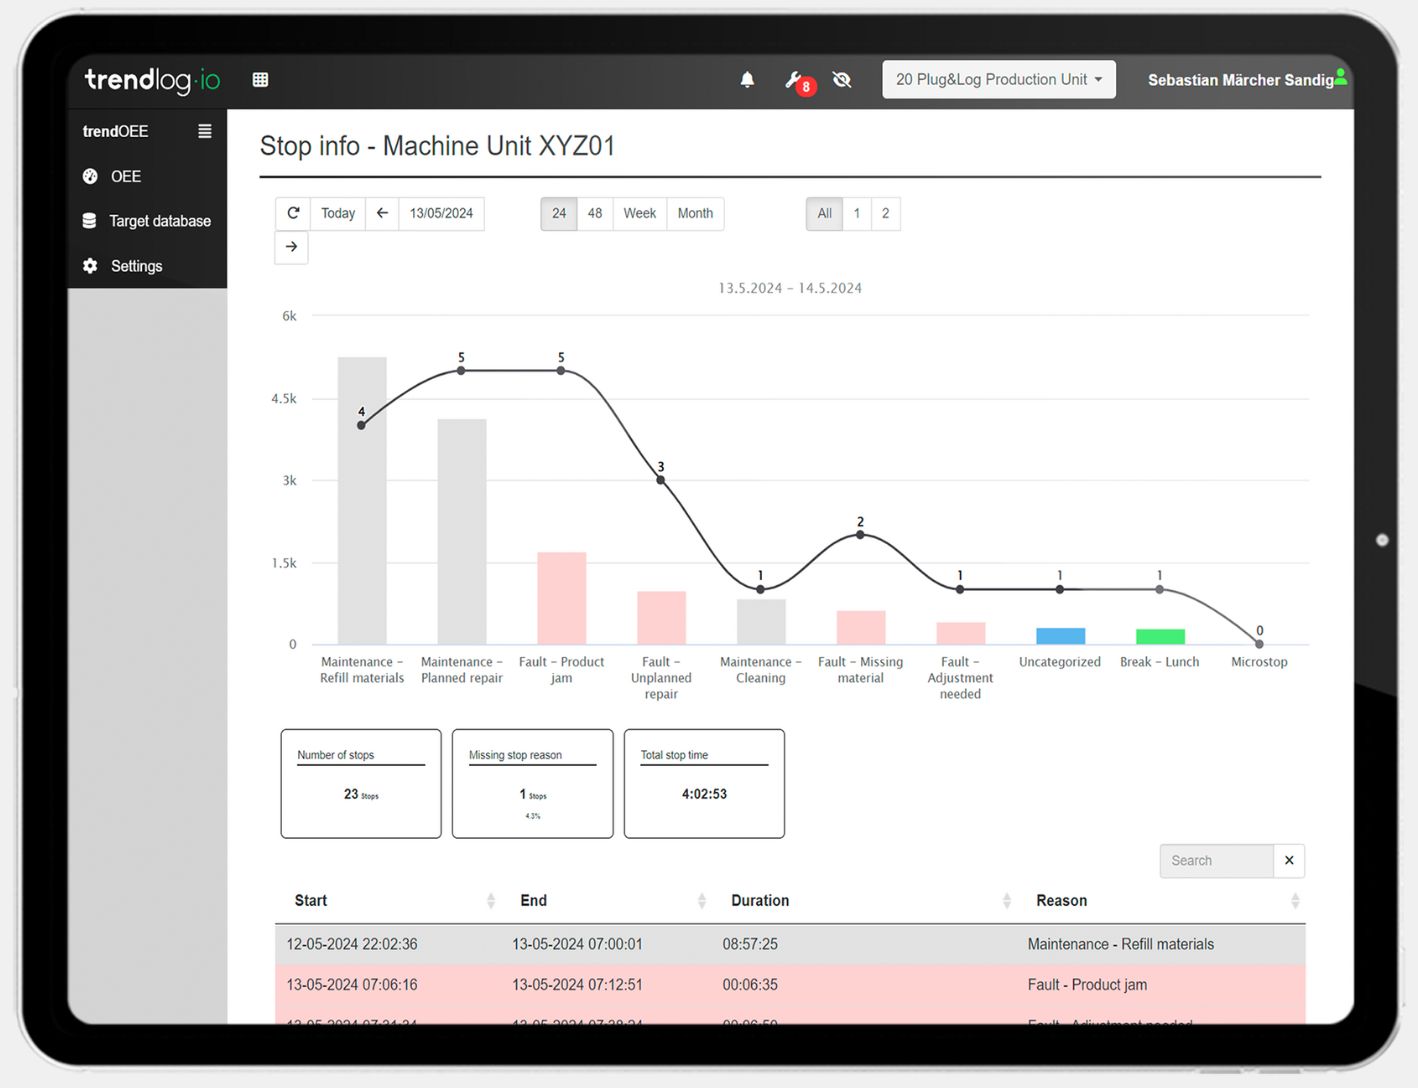
Task: Collapse the trendOEE sidebar menu icon
Action: [x=204, y=131]
